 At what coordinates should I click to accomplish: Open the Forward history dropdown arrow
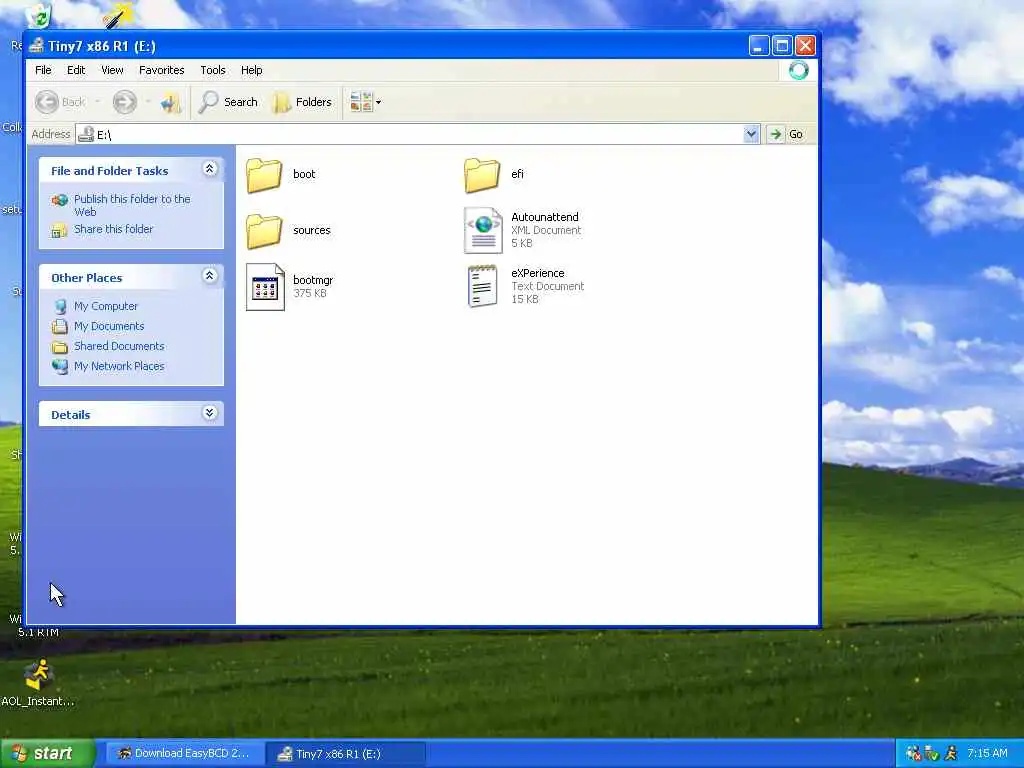(x=148, y=102)
